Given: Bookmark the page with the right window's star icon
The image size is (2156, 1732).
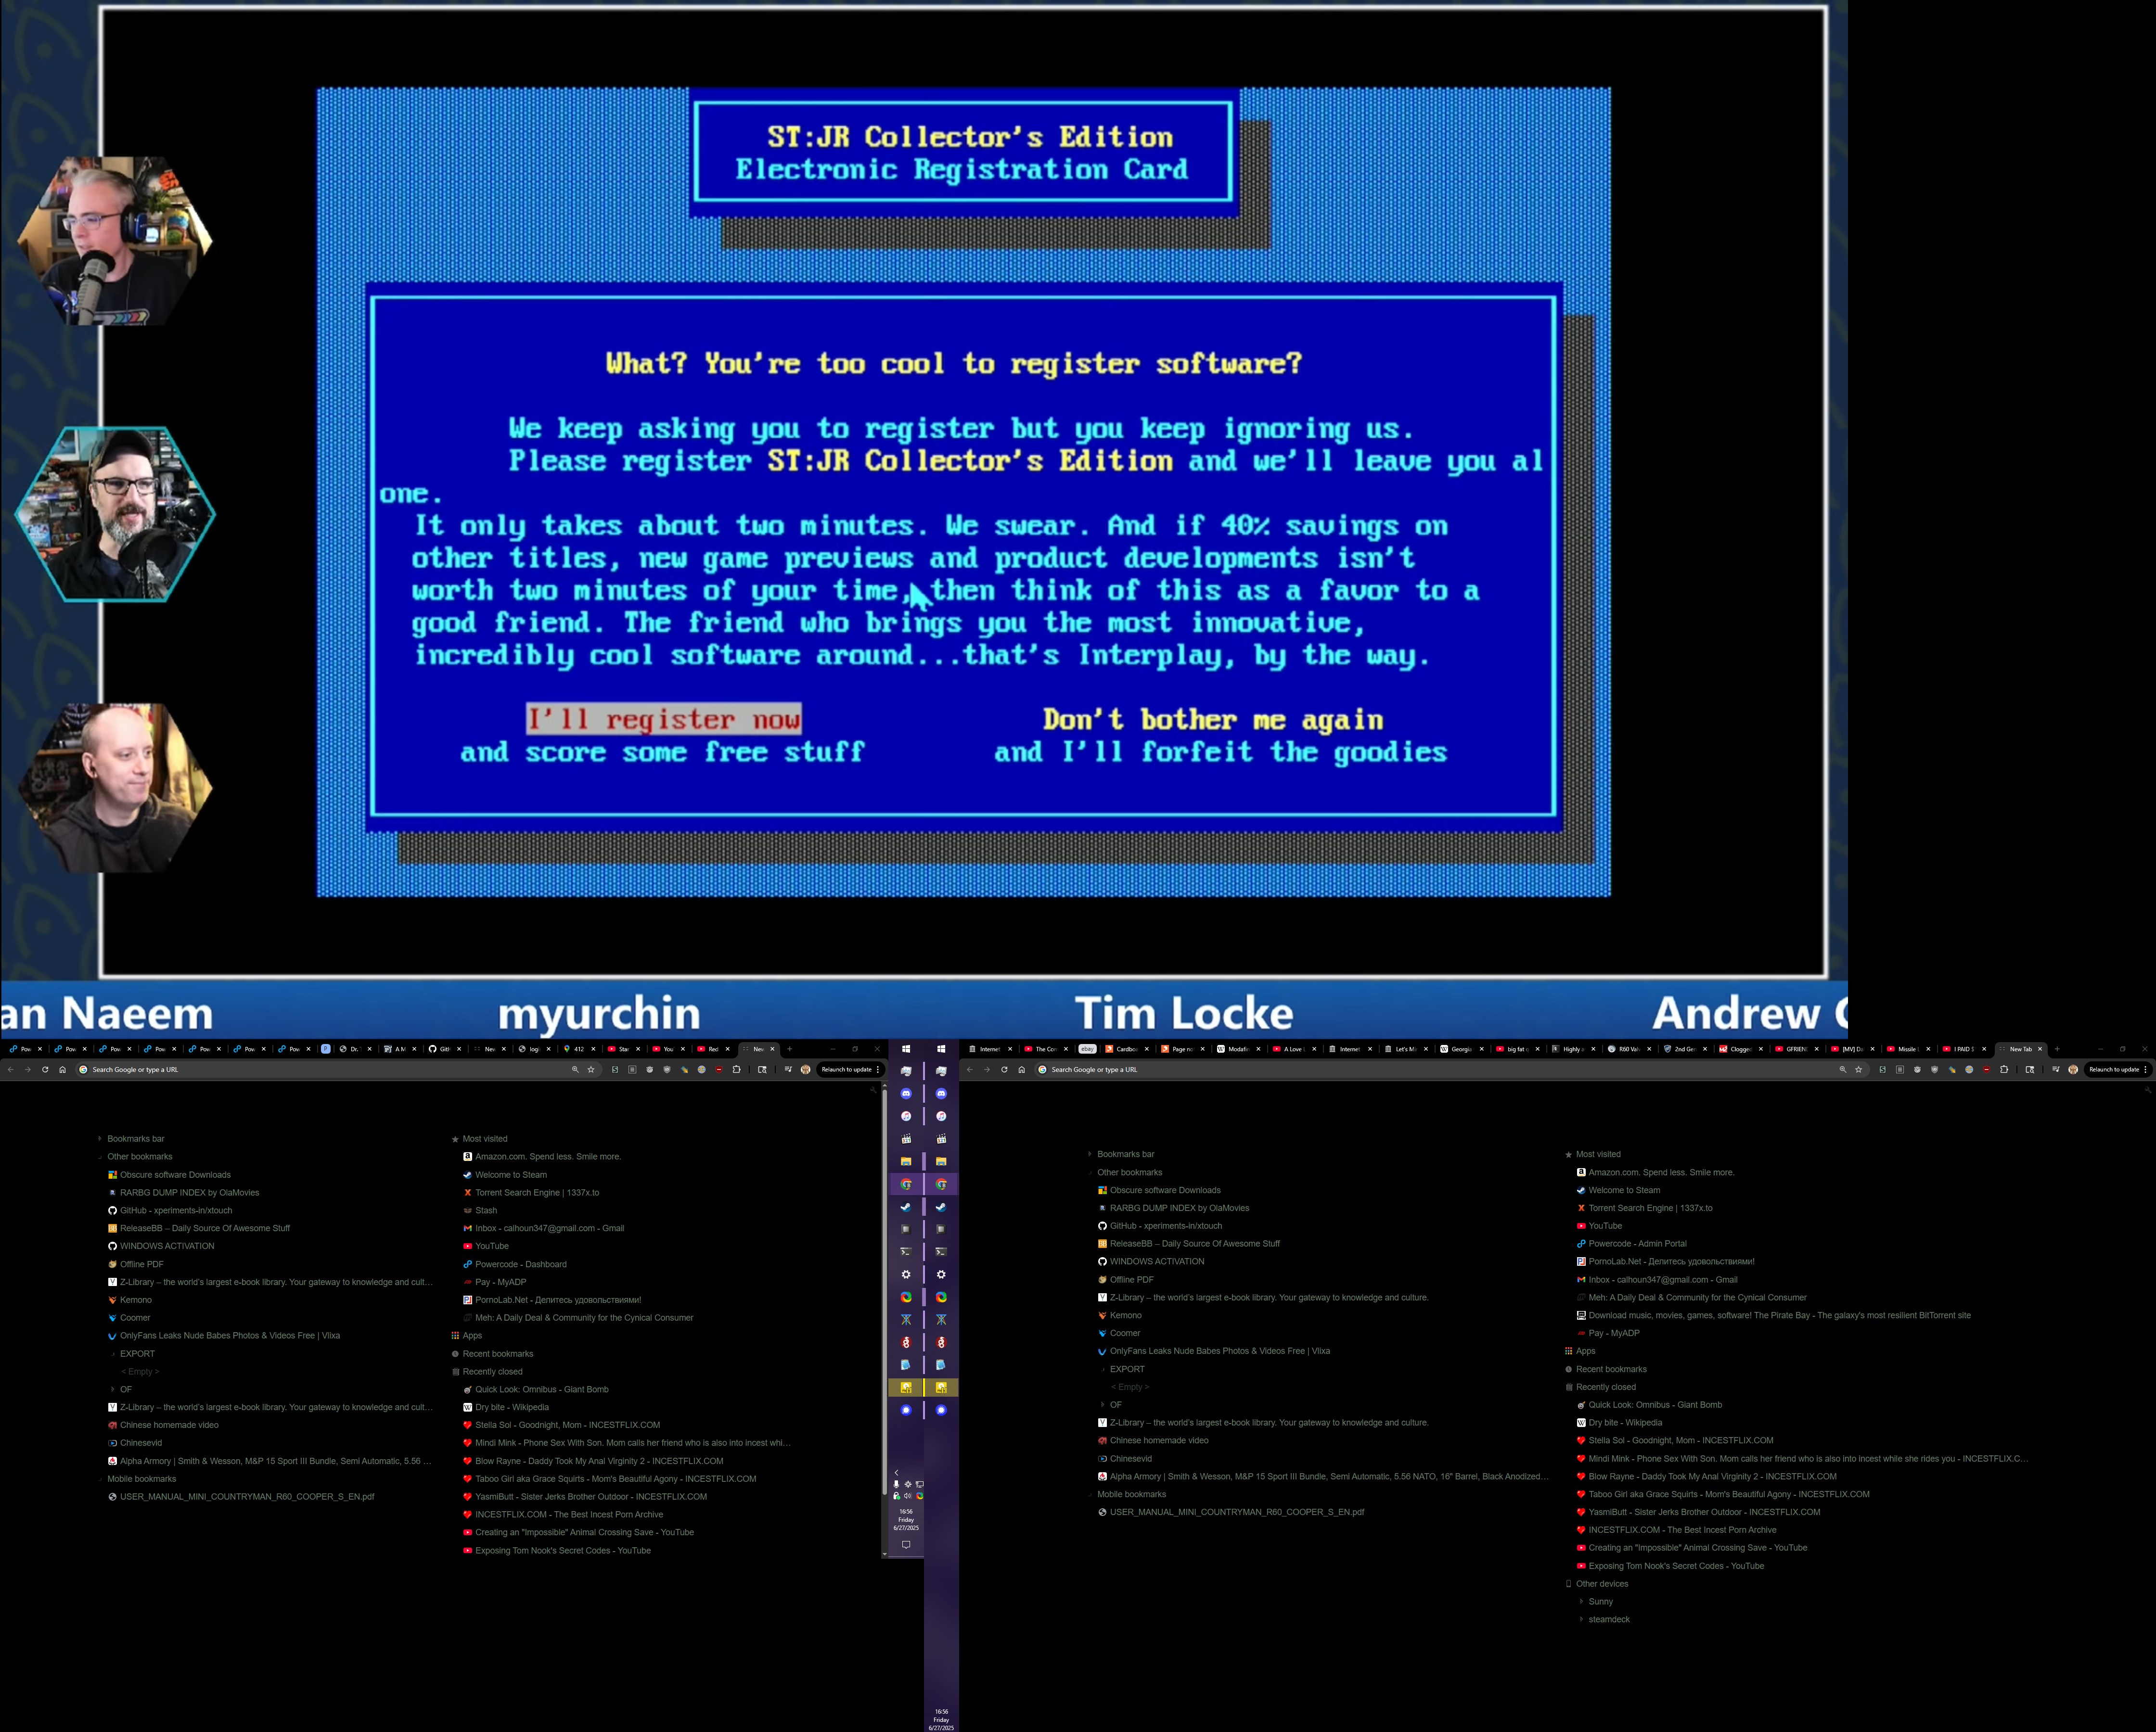Looking at the screenshot, I should click(1859, 1070).
